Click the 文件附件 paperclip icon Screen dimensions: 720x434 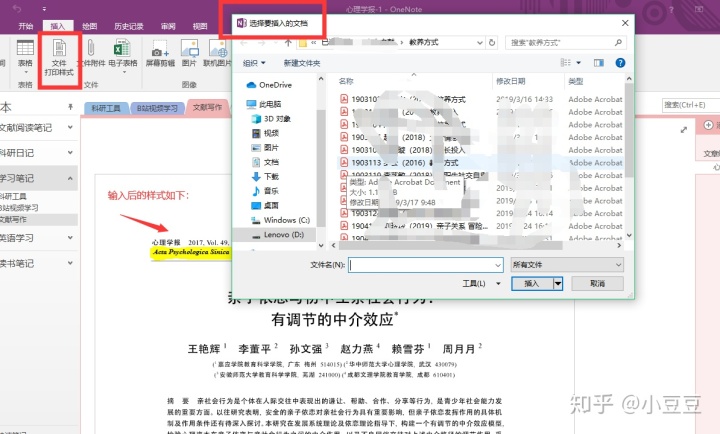point(91,48)
